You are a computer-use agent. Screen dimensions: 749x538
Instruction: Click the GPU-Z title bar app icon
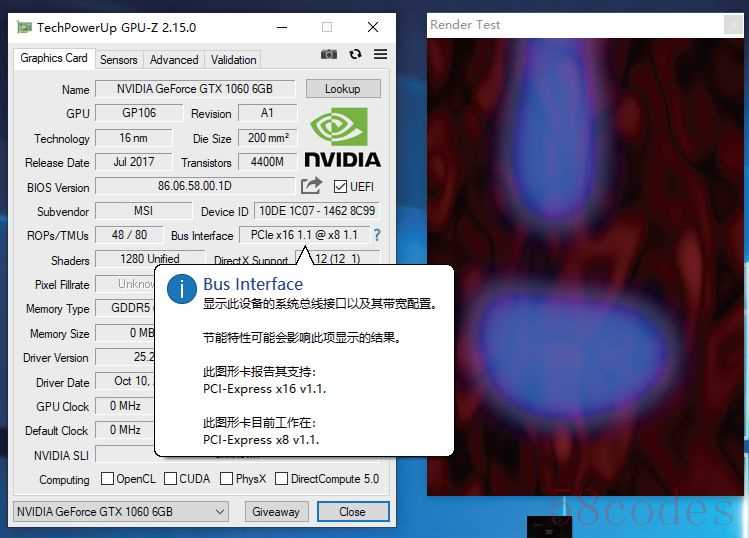24,27
